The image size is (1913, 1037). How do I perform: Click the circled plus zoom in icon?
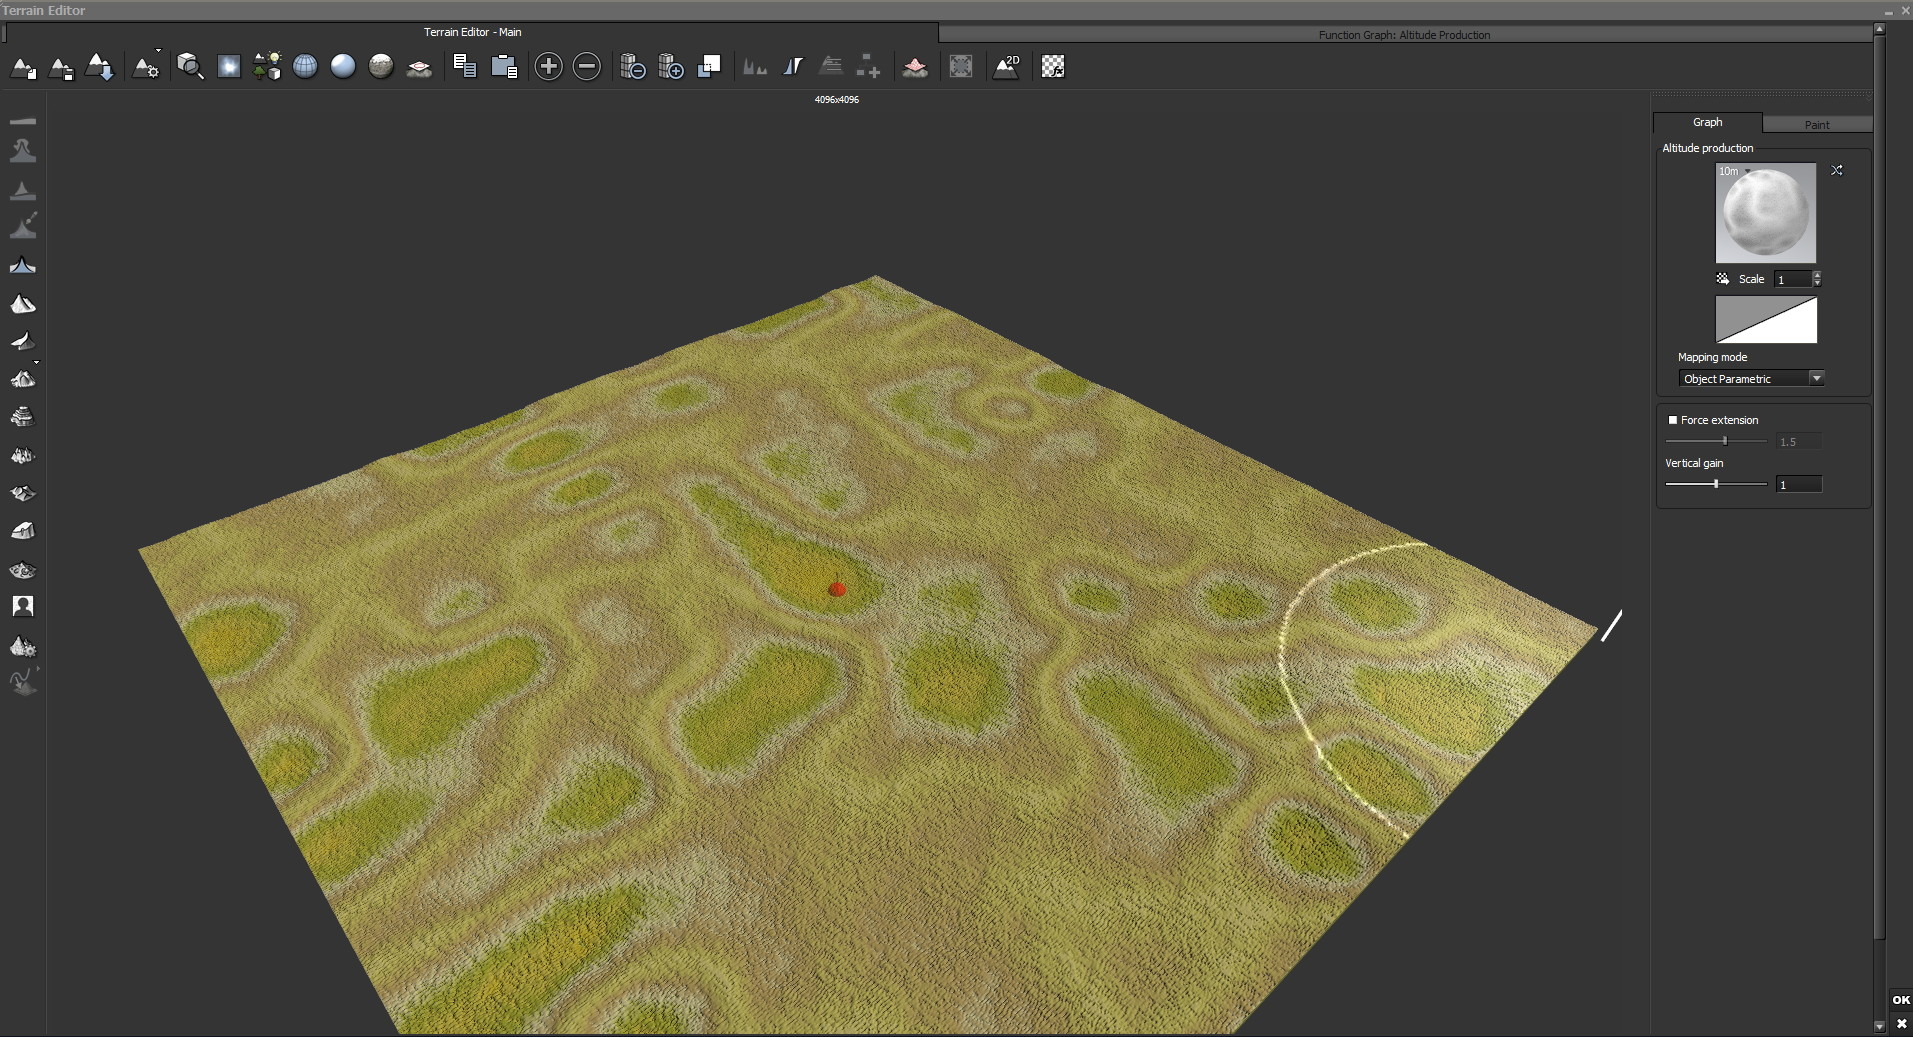549,67
